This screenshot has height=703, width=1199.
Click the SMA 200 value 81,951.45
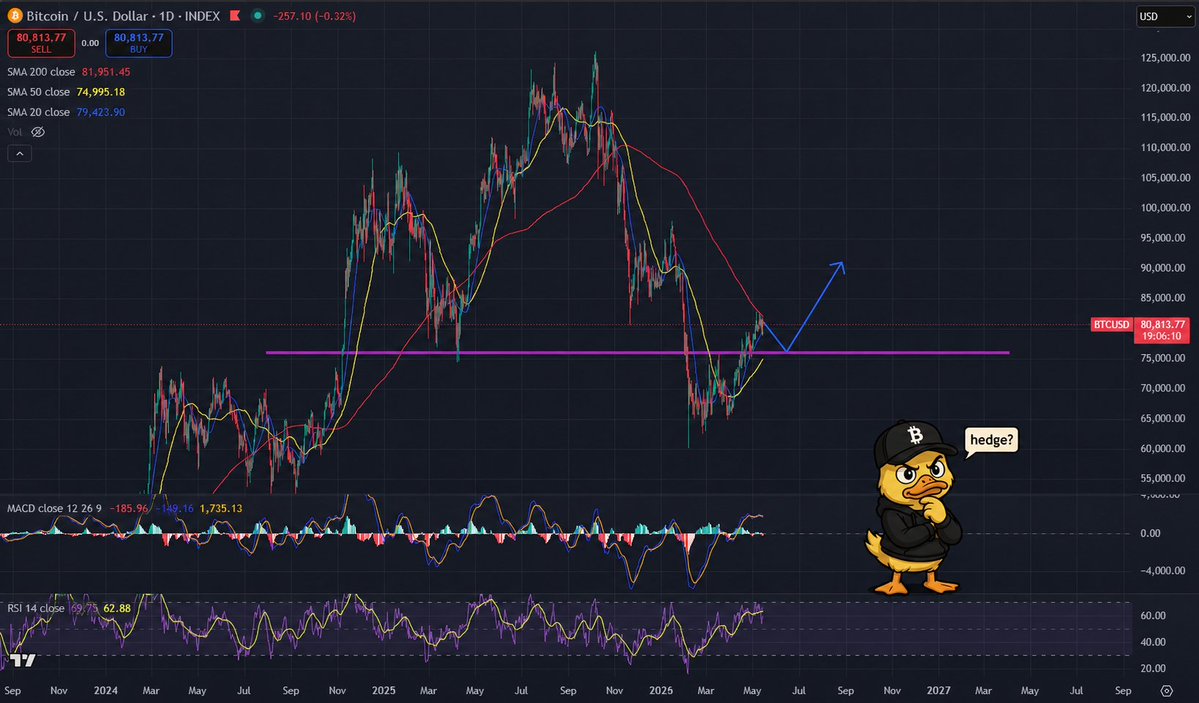pyautogui.click(x=106, y=72)
